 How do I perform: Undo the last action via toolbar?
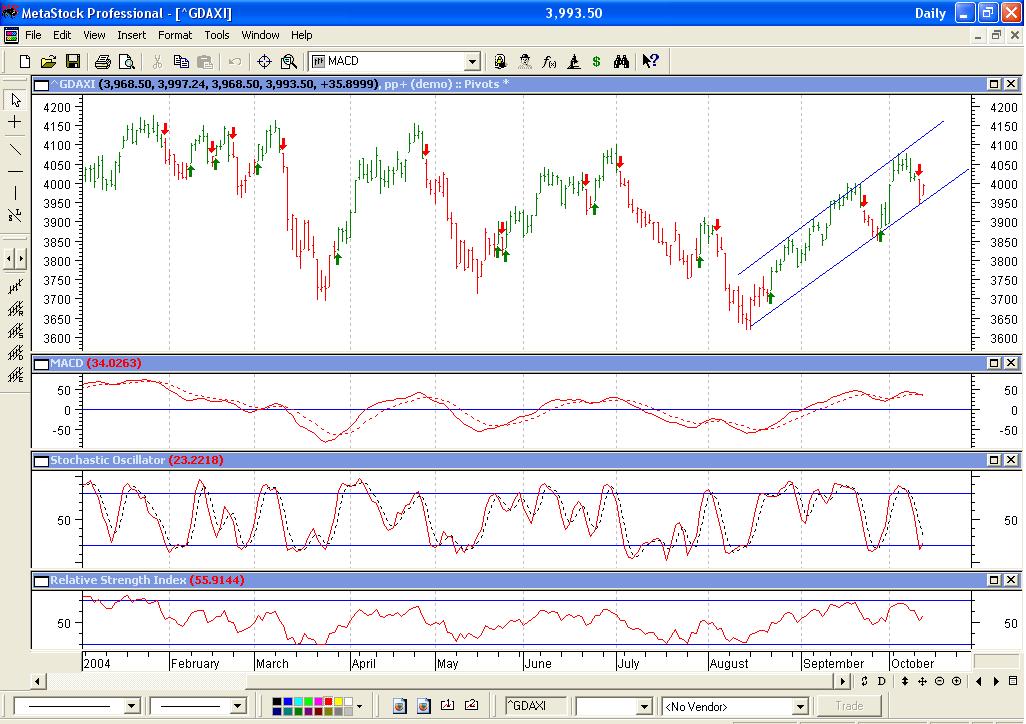(x=234, y=62)
